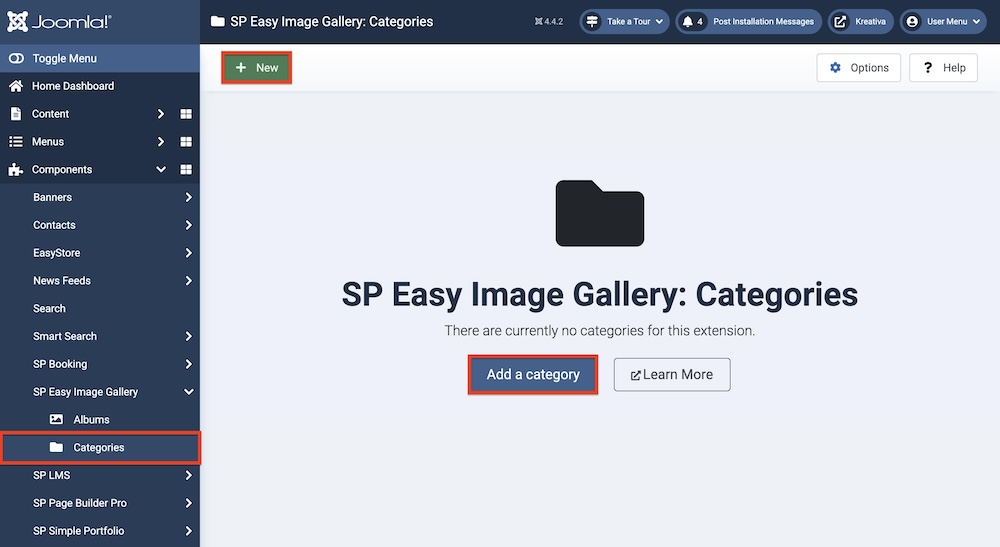
Task: Expand SP Simple Portfolio chevron
Action: (x=188, y=531)
